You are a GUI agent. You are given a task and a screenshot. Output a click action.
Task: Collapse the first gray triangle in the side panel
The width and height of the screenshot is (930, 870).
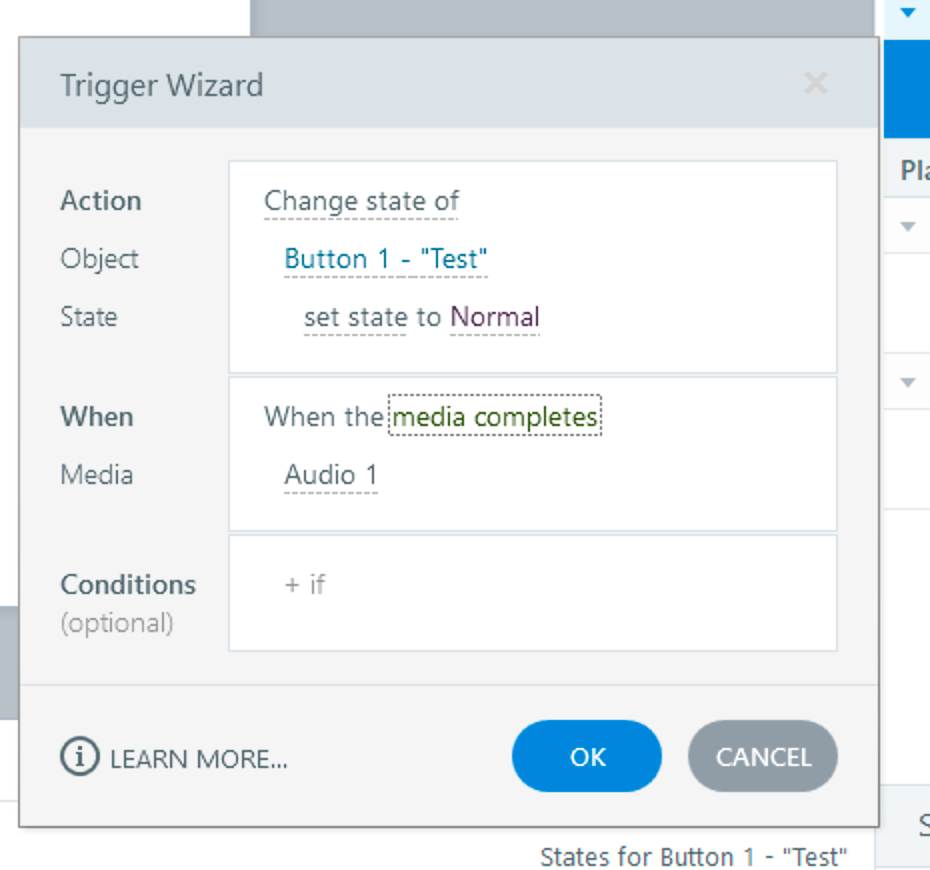(908, 227)
